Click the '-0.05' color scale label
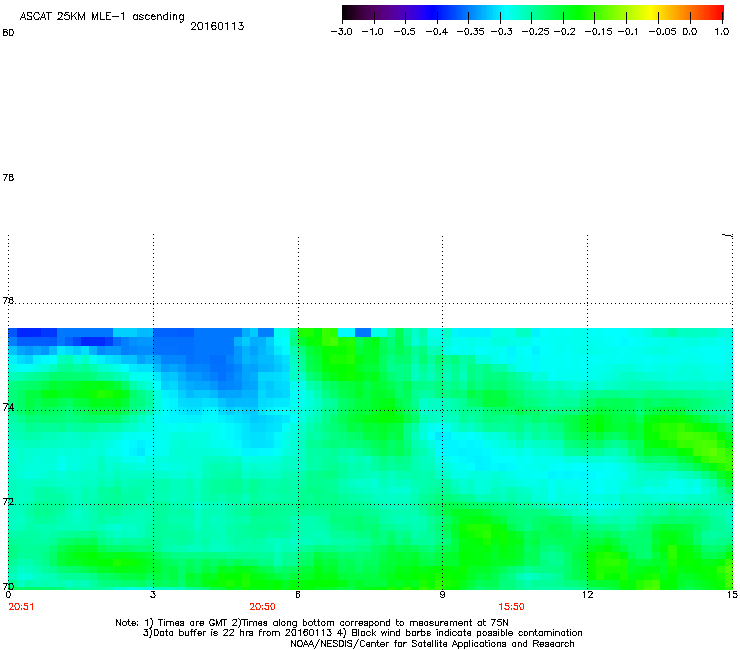740x650 pixels. (662, 32)
